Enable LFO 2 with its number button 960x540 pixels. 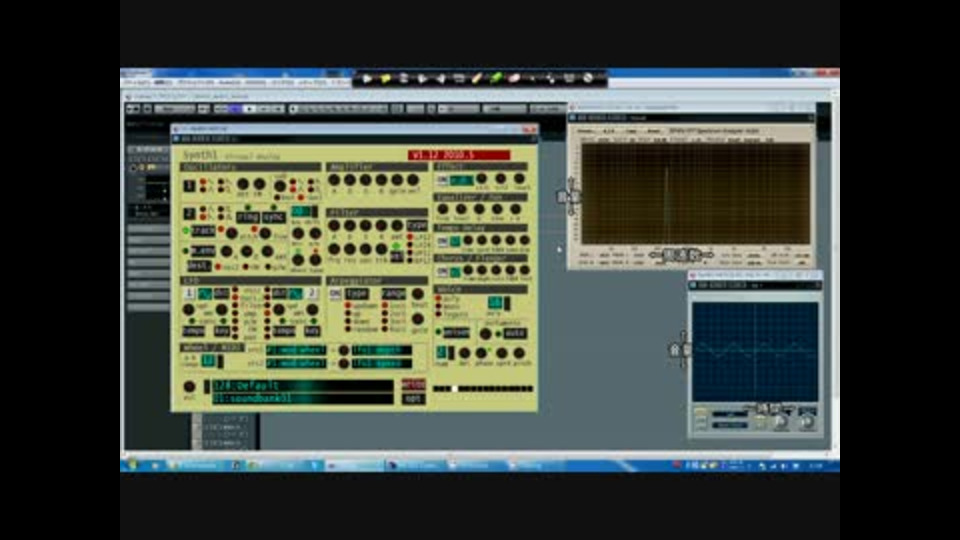pyautogui.click(x=312, y=293)
